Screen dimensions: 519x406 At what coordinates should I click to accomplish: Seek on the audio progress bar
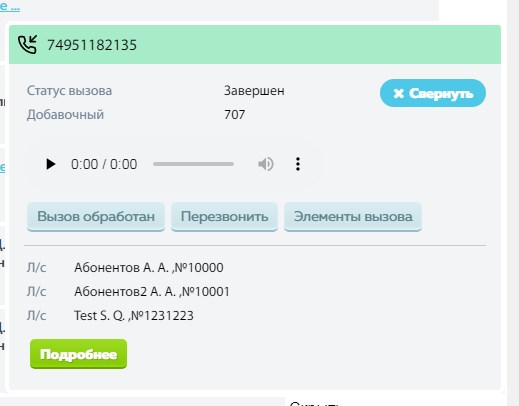[x=193, y=164]
